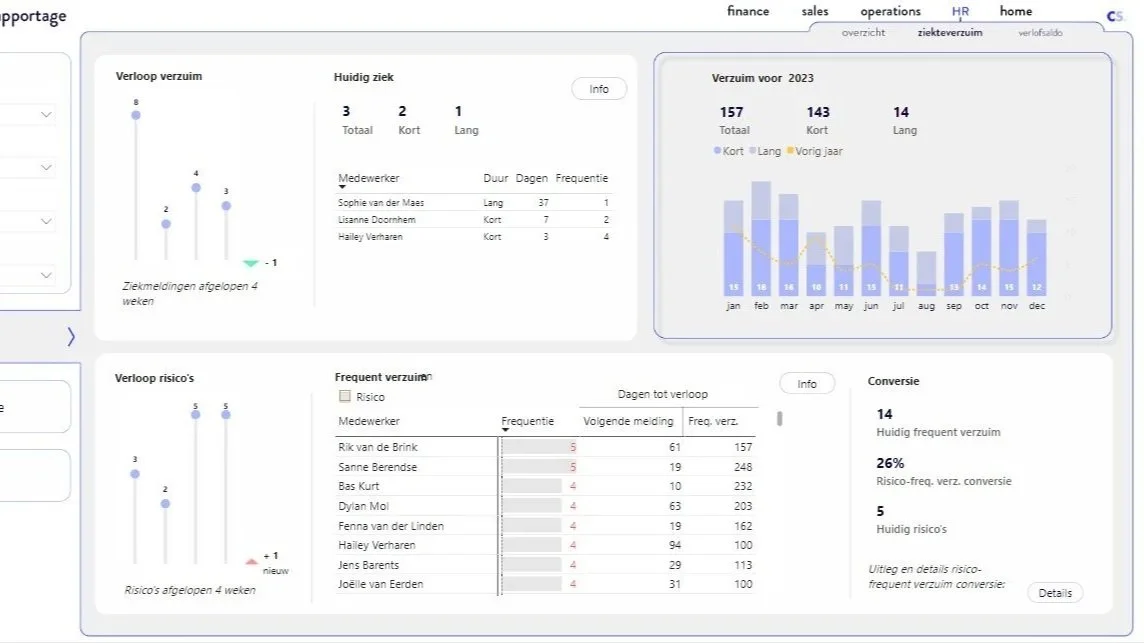Click Info button in Huidig ziek
The width and height of the screenshot is (1144, 643).
coord(599,89)
